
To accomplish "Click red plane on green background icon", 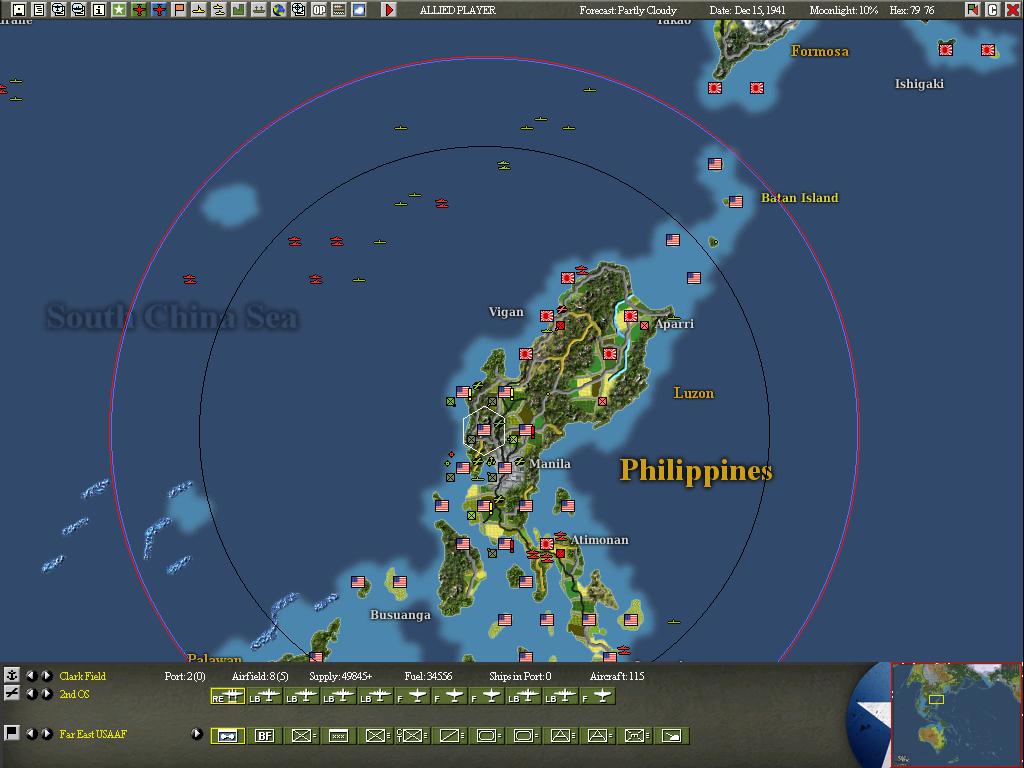I will 139,9.
